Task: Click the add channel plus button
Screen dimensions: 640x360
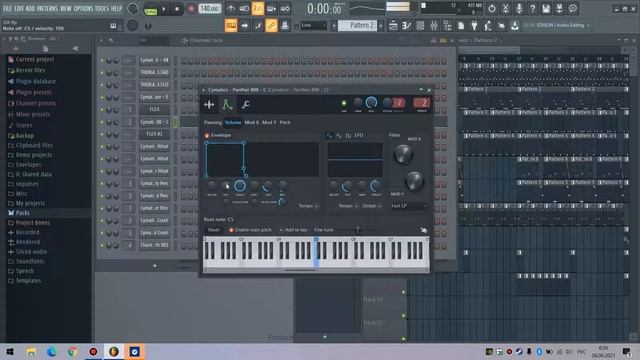Action: pyautogui.click(x=155, y=266)
